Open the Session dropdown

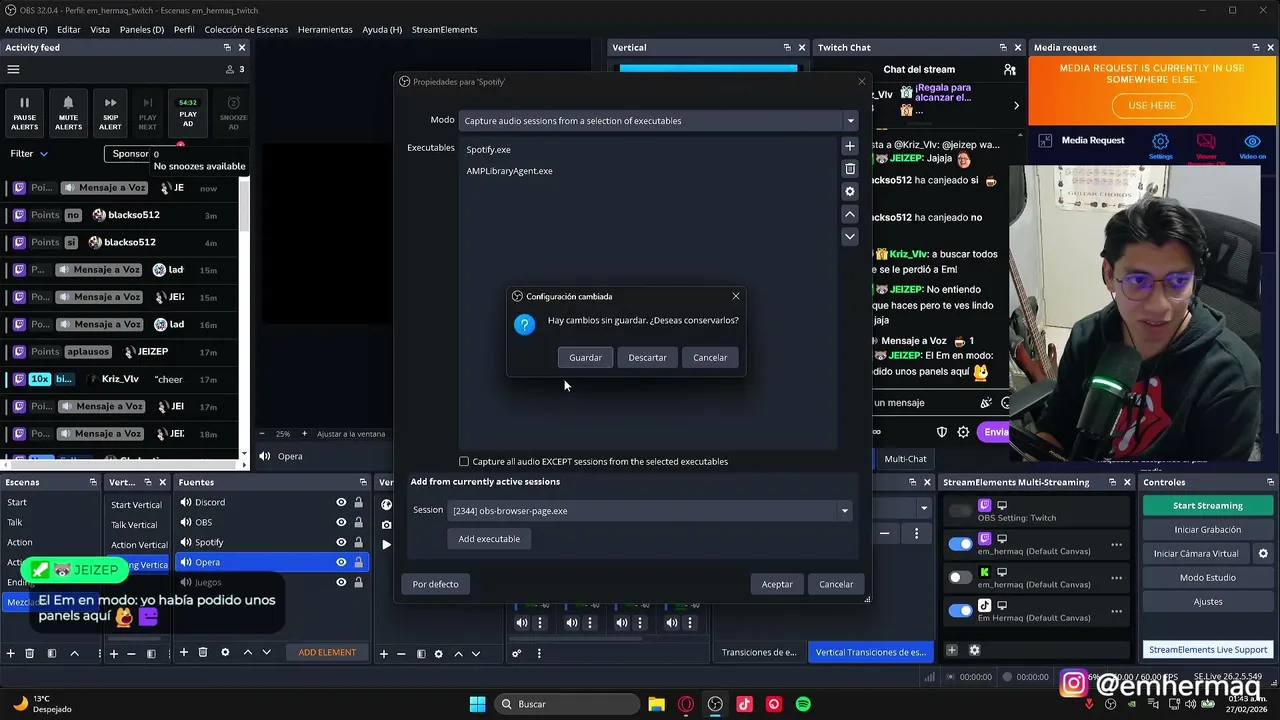pyautogui.click(x=650, y=510)
